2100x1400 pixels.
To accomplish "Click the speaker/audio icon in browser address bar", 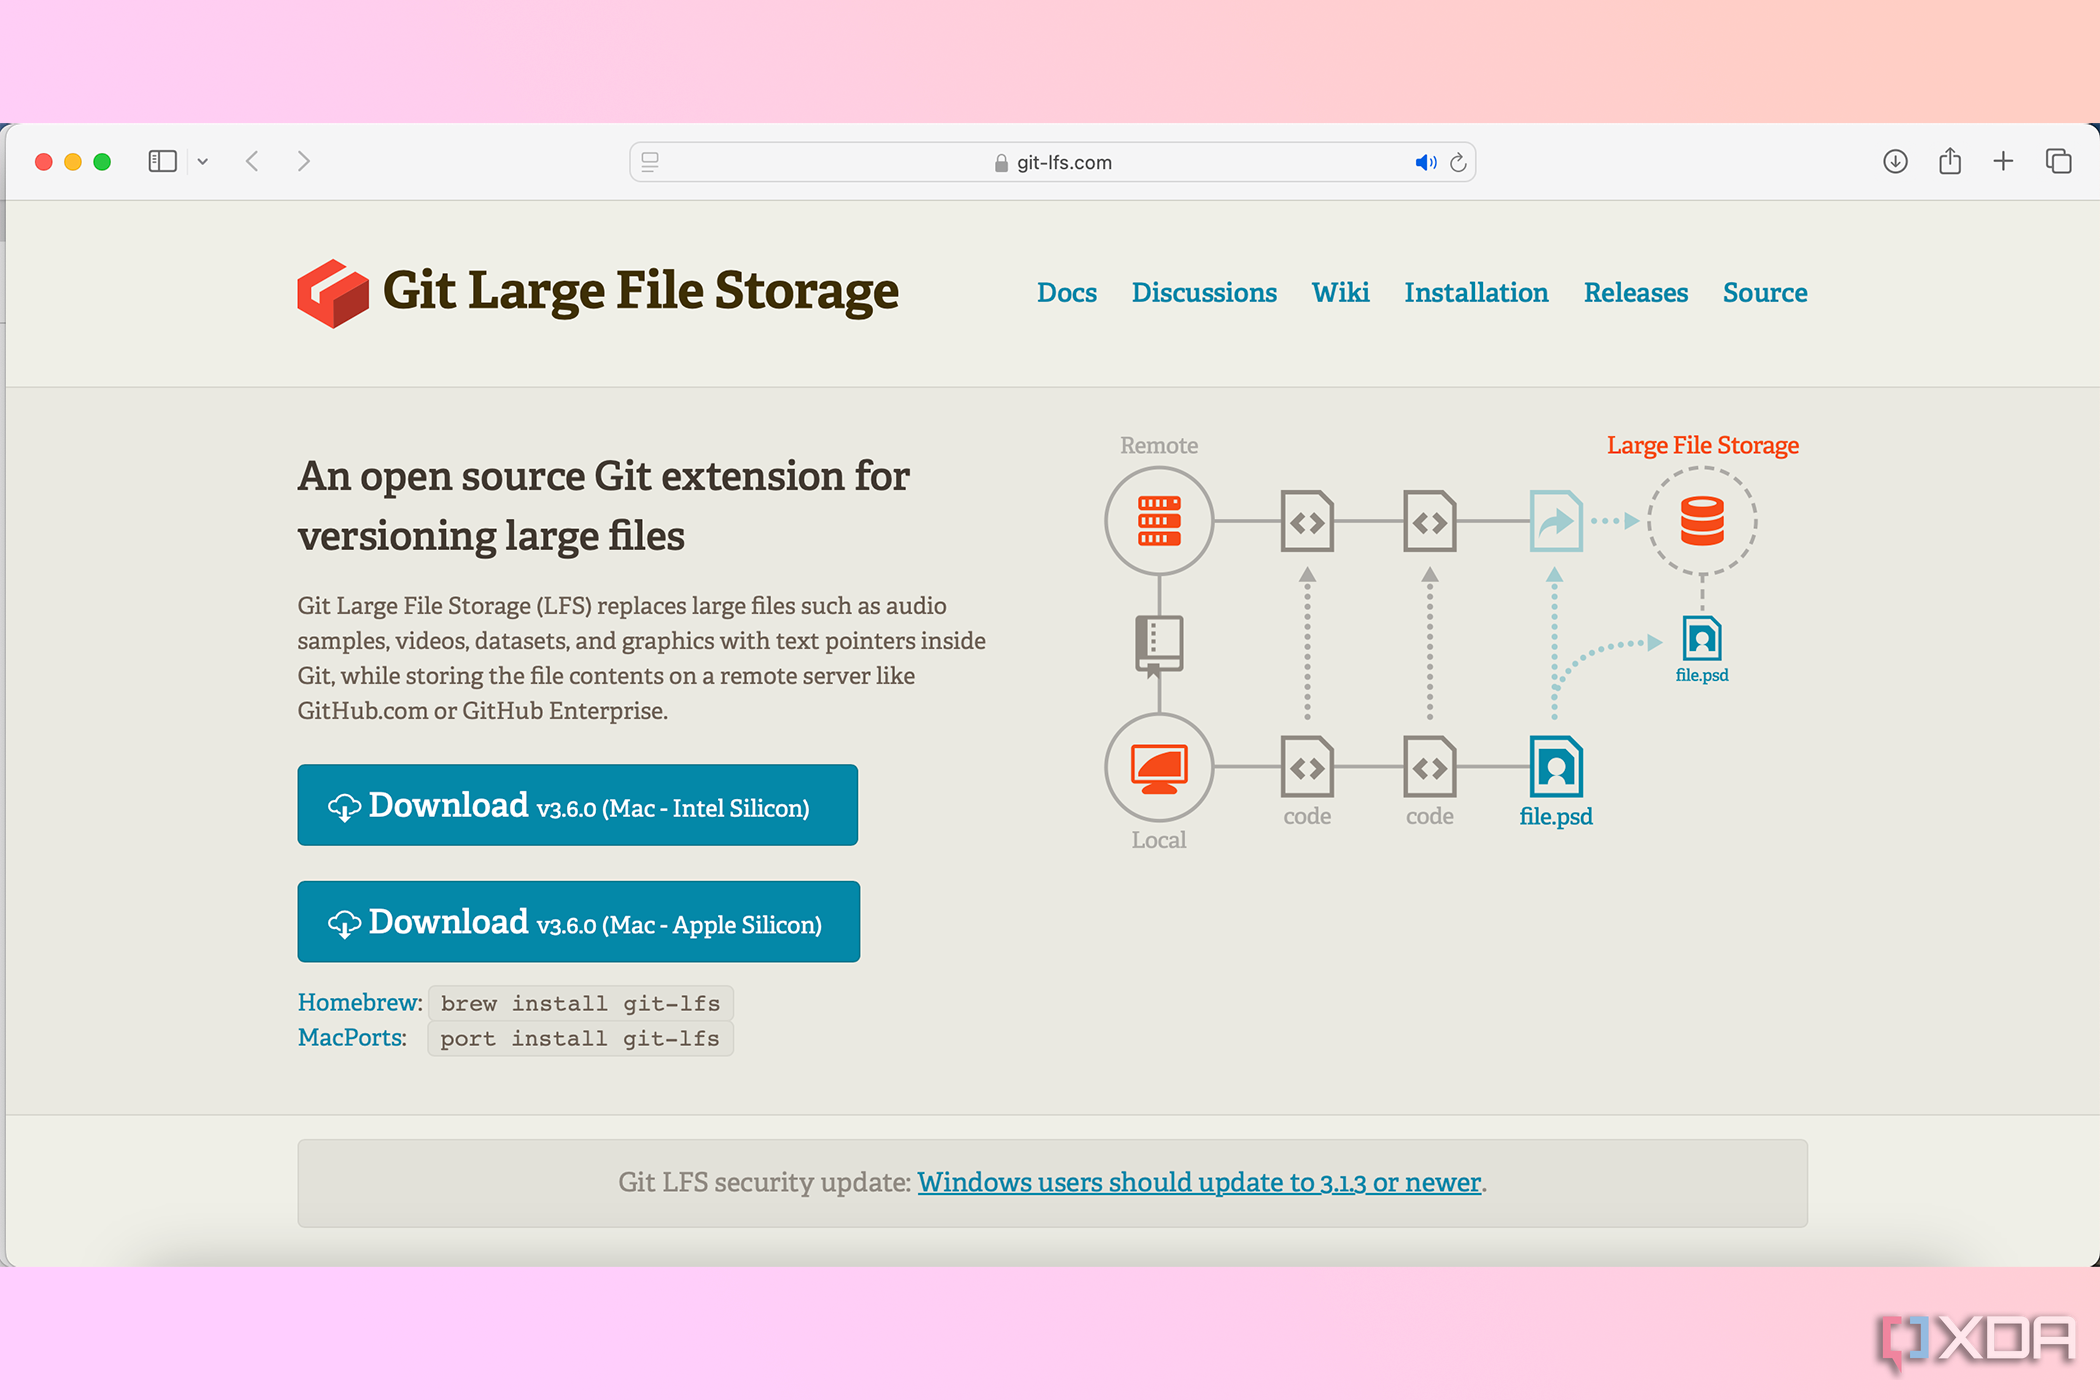I will [x=1420, y=161].
